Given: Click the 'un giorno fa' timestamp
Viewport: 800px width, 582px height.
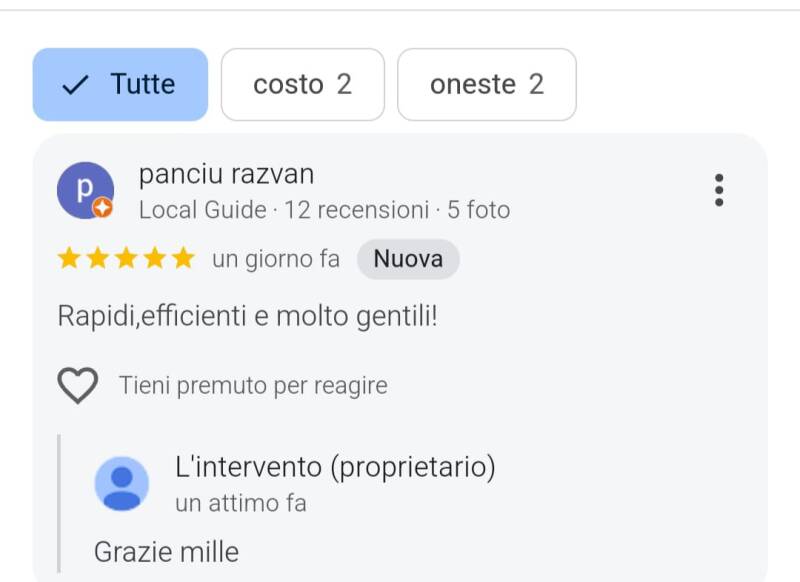Looking at the screenshot, I should point(276,259).
